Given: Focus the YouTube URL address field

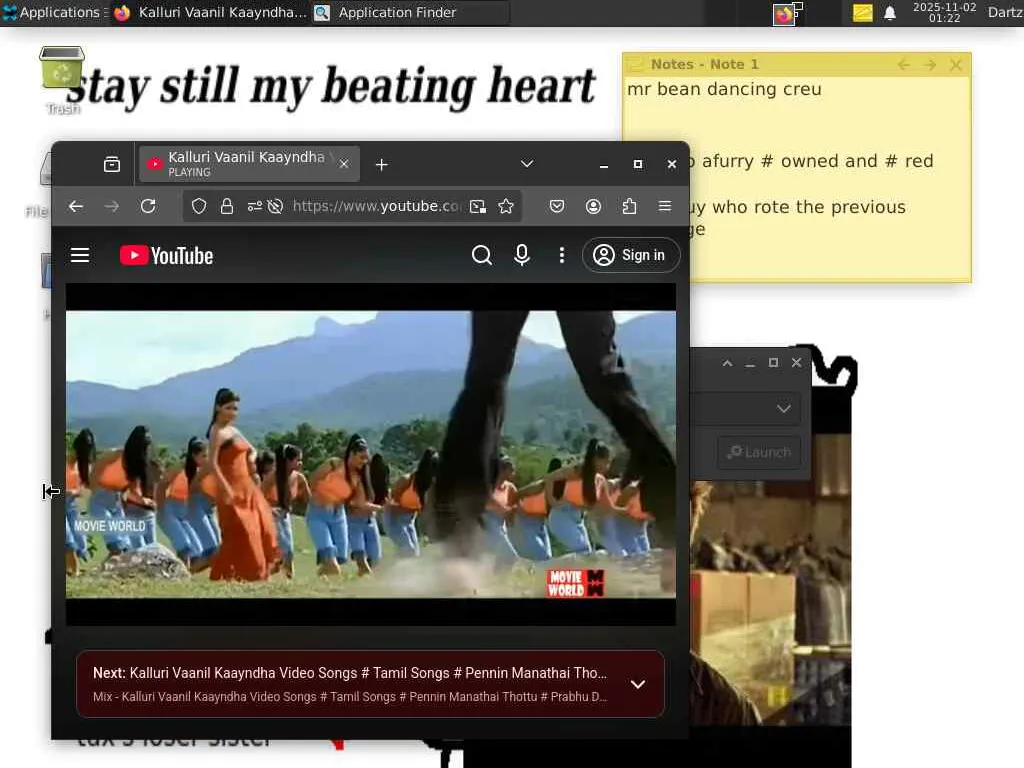Looking at the screenshot, I should click(x=376, y=206).
